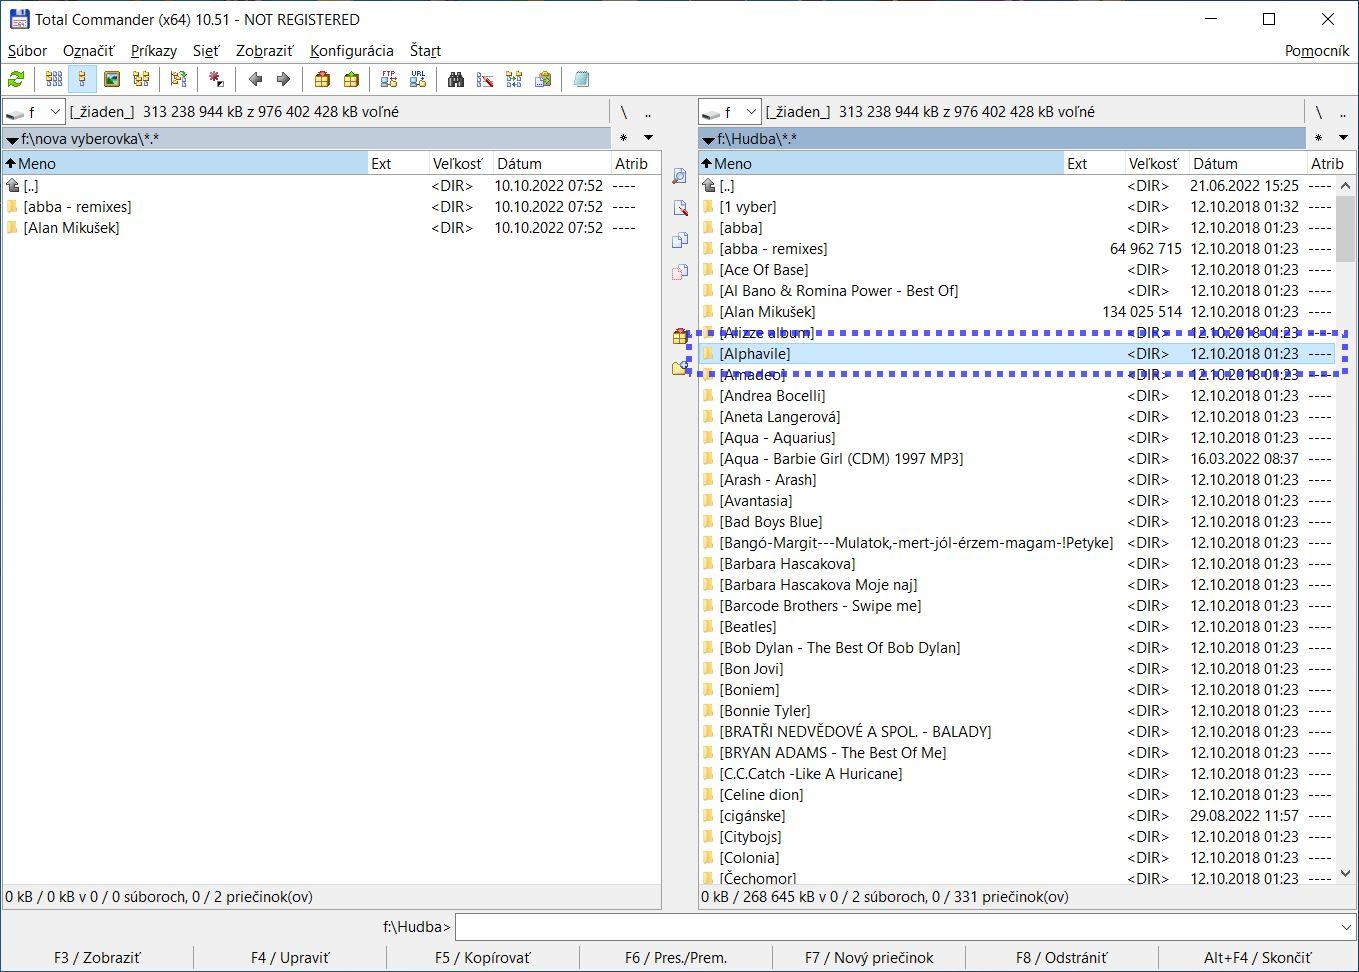Click the synchronize directories icon
This screenshot has height=972, width=1359.
pos(514,79)
